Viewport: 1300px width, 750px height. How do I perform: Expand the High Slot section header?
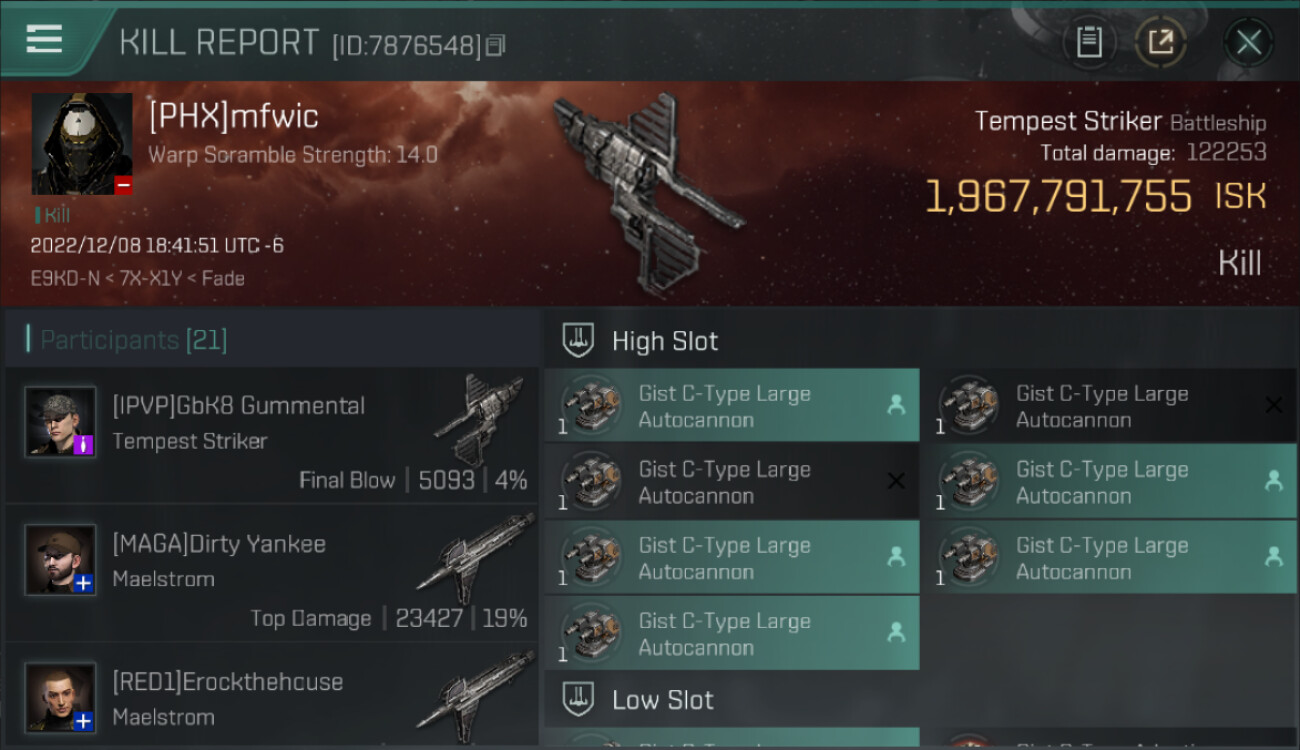tap(920, 341)
